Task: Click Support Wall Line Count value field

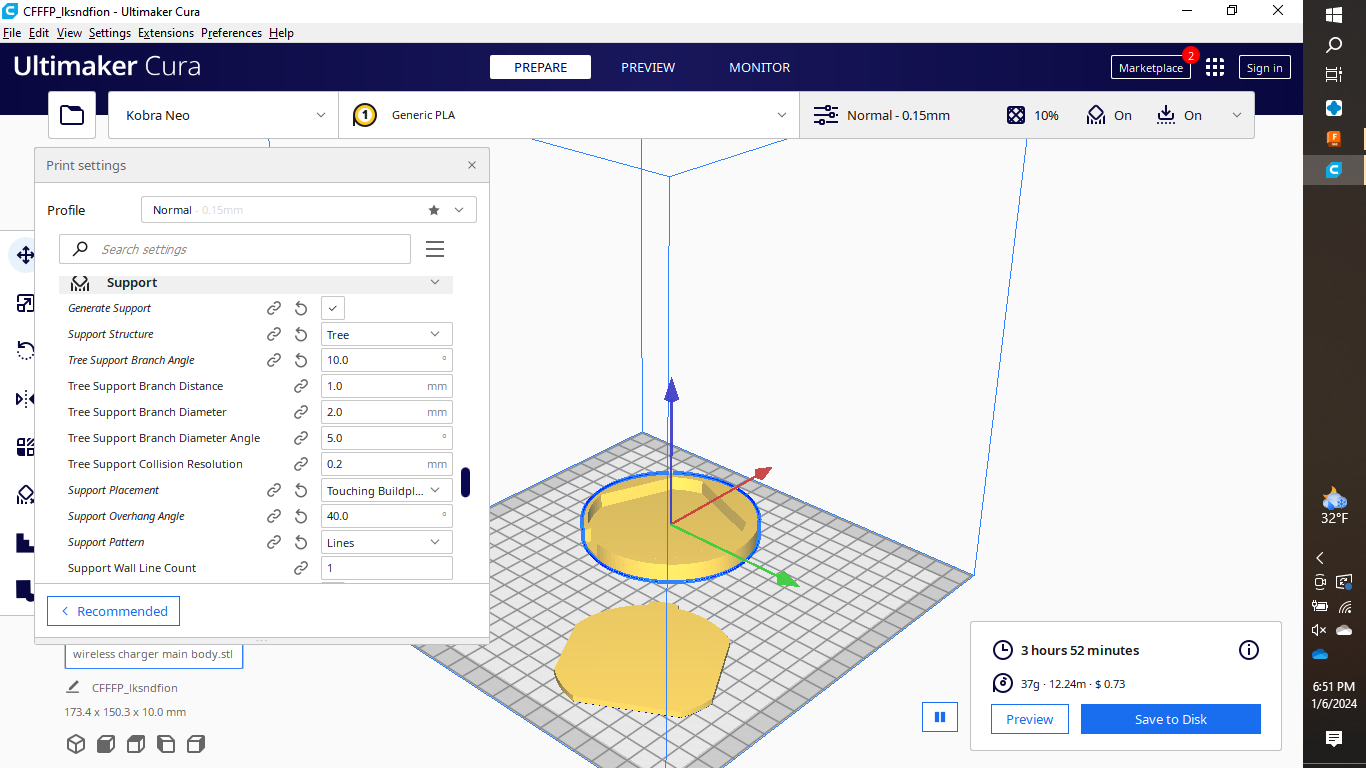Action: (386, 568)
